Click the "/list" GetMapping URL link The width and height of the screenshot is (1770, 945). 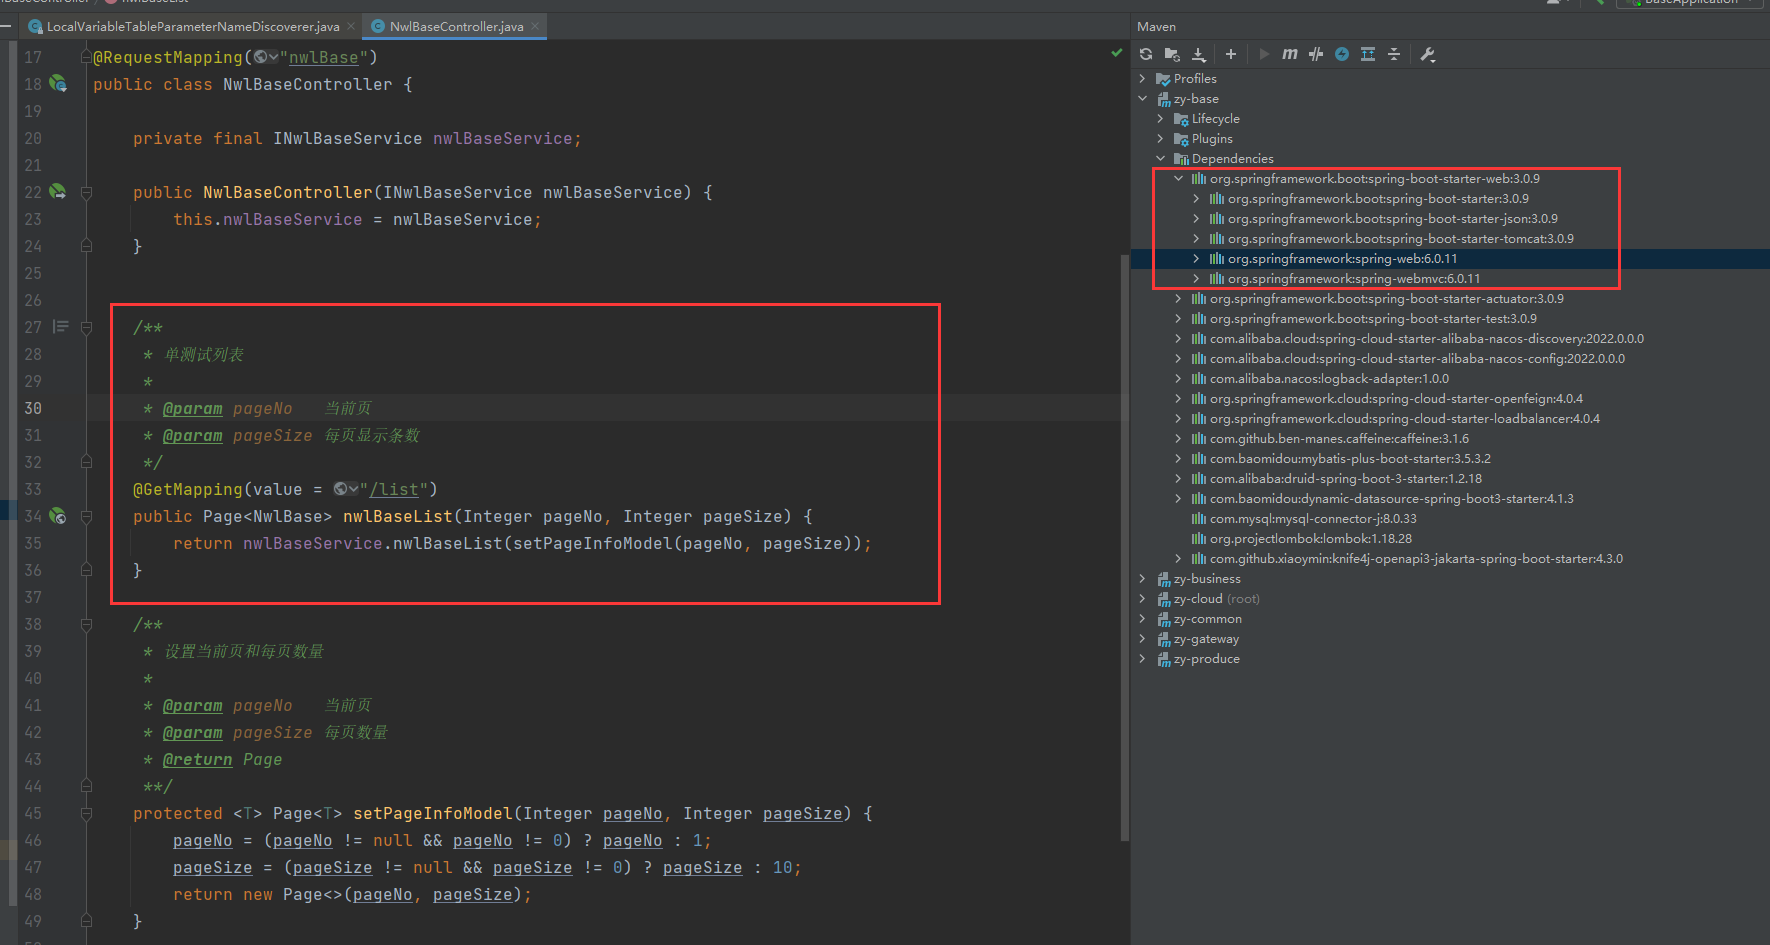[394, 489]
